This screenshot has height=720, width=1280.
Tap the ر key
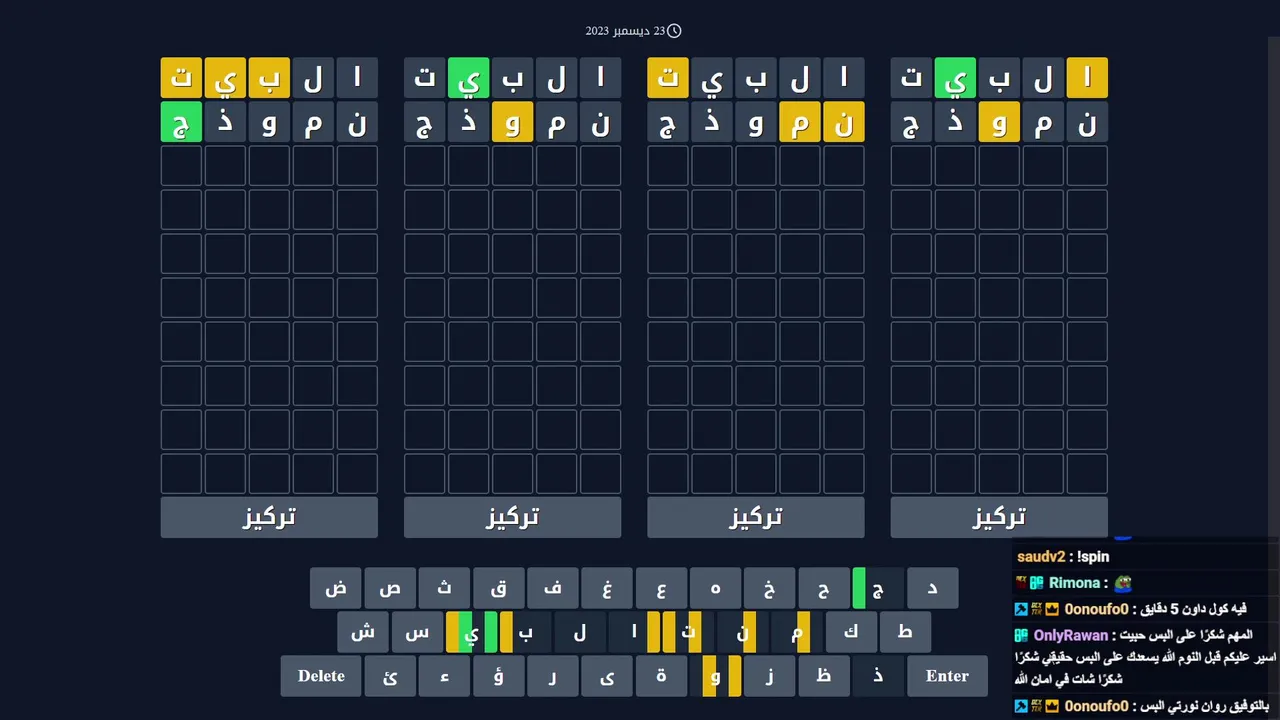[553, 676]
